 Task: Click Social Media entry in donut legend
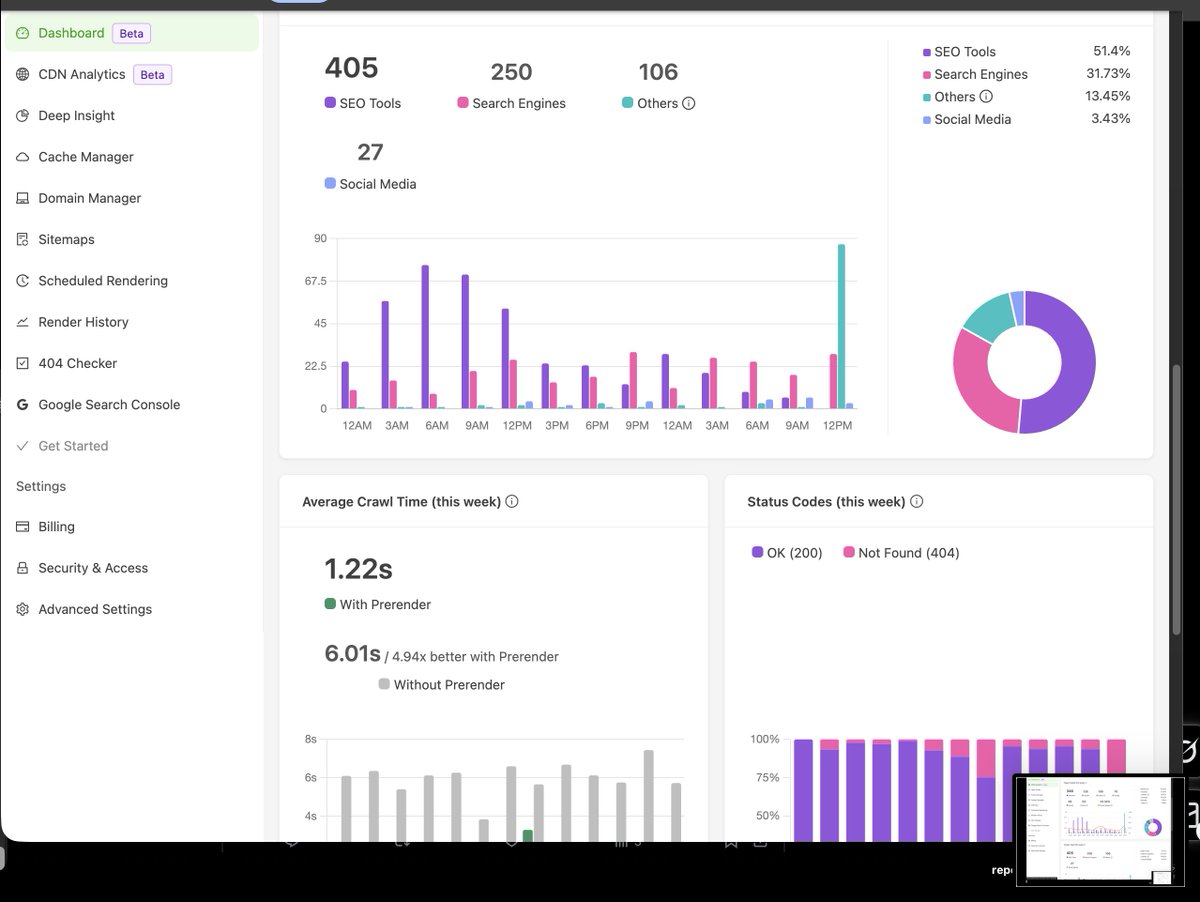(x=966, y=119)
